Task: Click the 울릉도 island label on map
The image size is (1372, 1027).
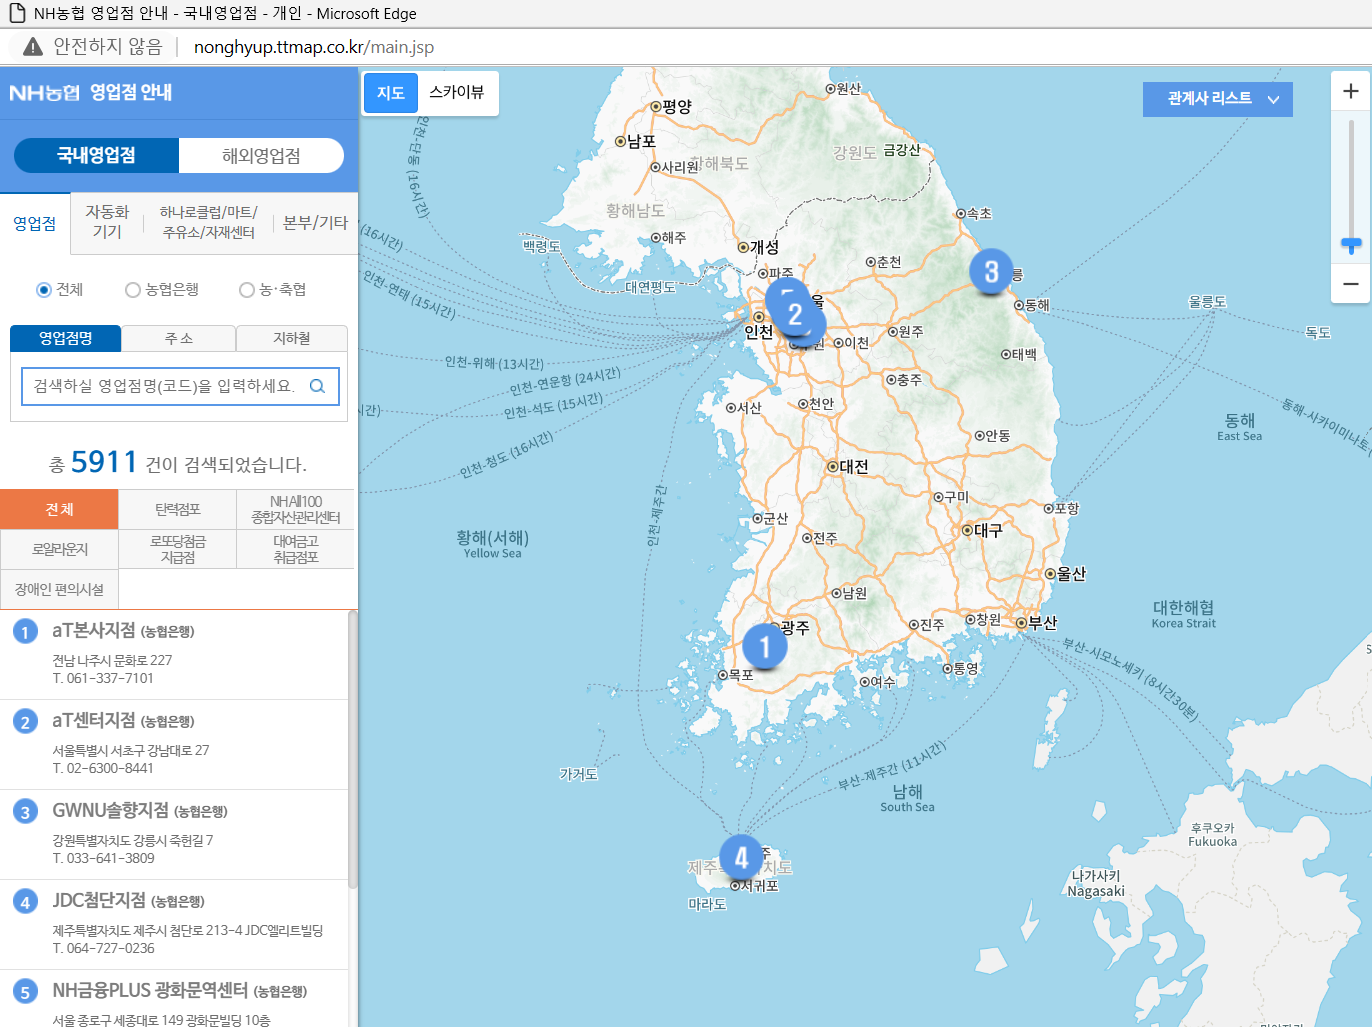Action: point(1207,302)
